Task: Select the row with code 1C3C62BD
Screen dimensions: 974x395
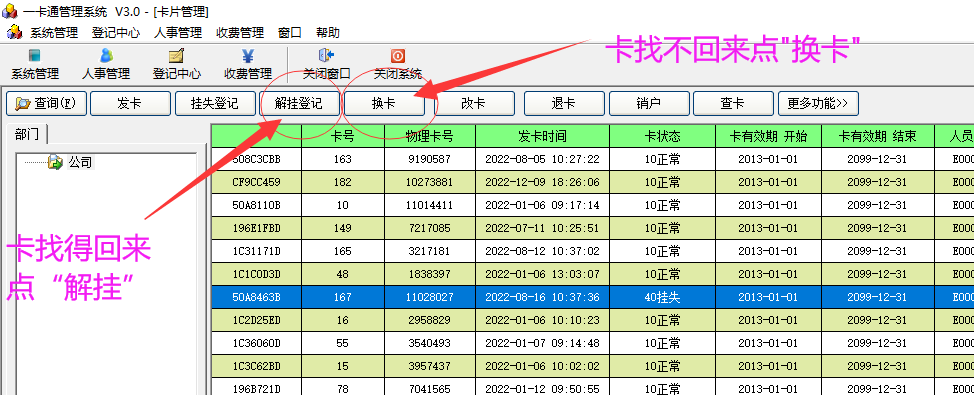Action: (593, 366)
